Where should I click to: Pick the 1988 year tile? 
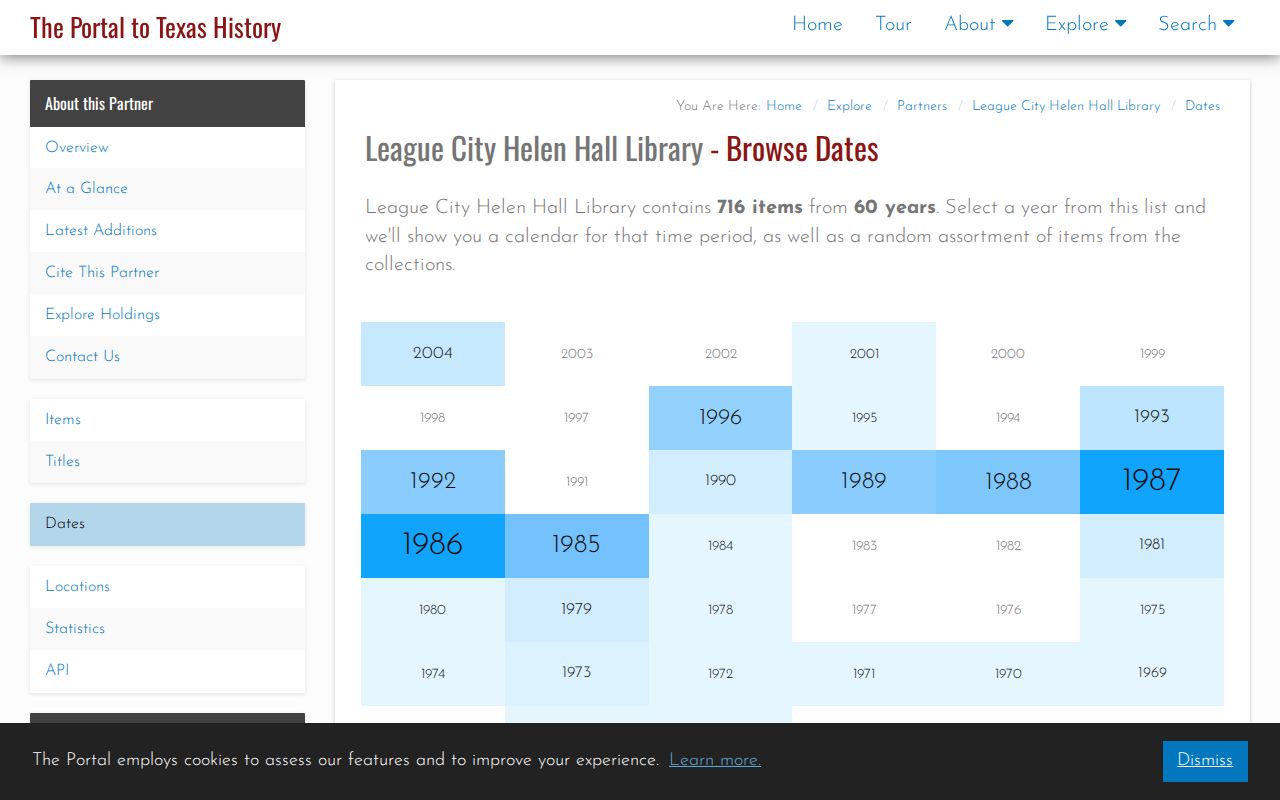point(1008,482)
